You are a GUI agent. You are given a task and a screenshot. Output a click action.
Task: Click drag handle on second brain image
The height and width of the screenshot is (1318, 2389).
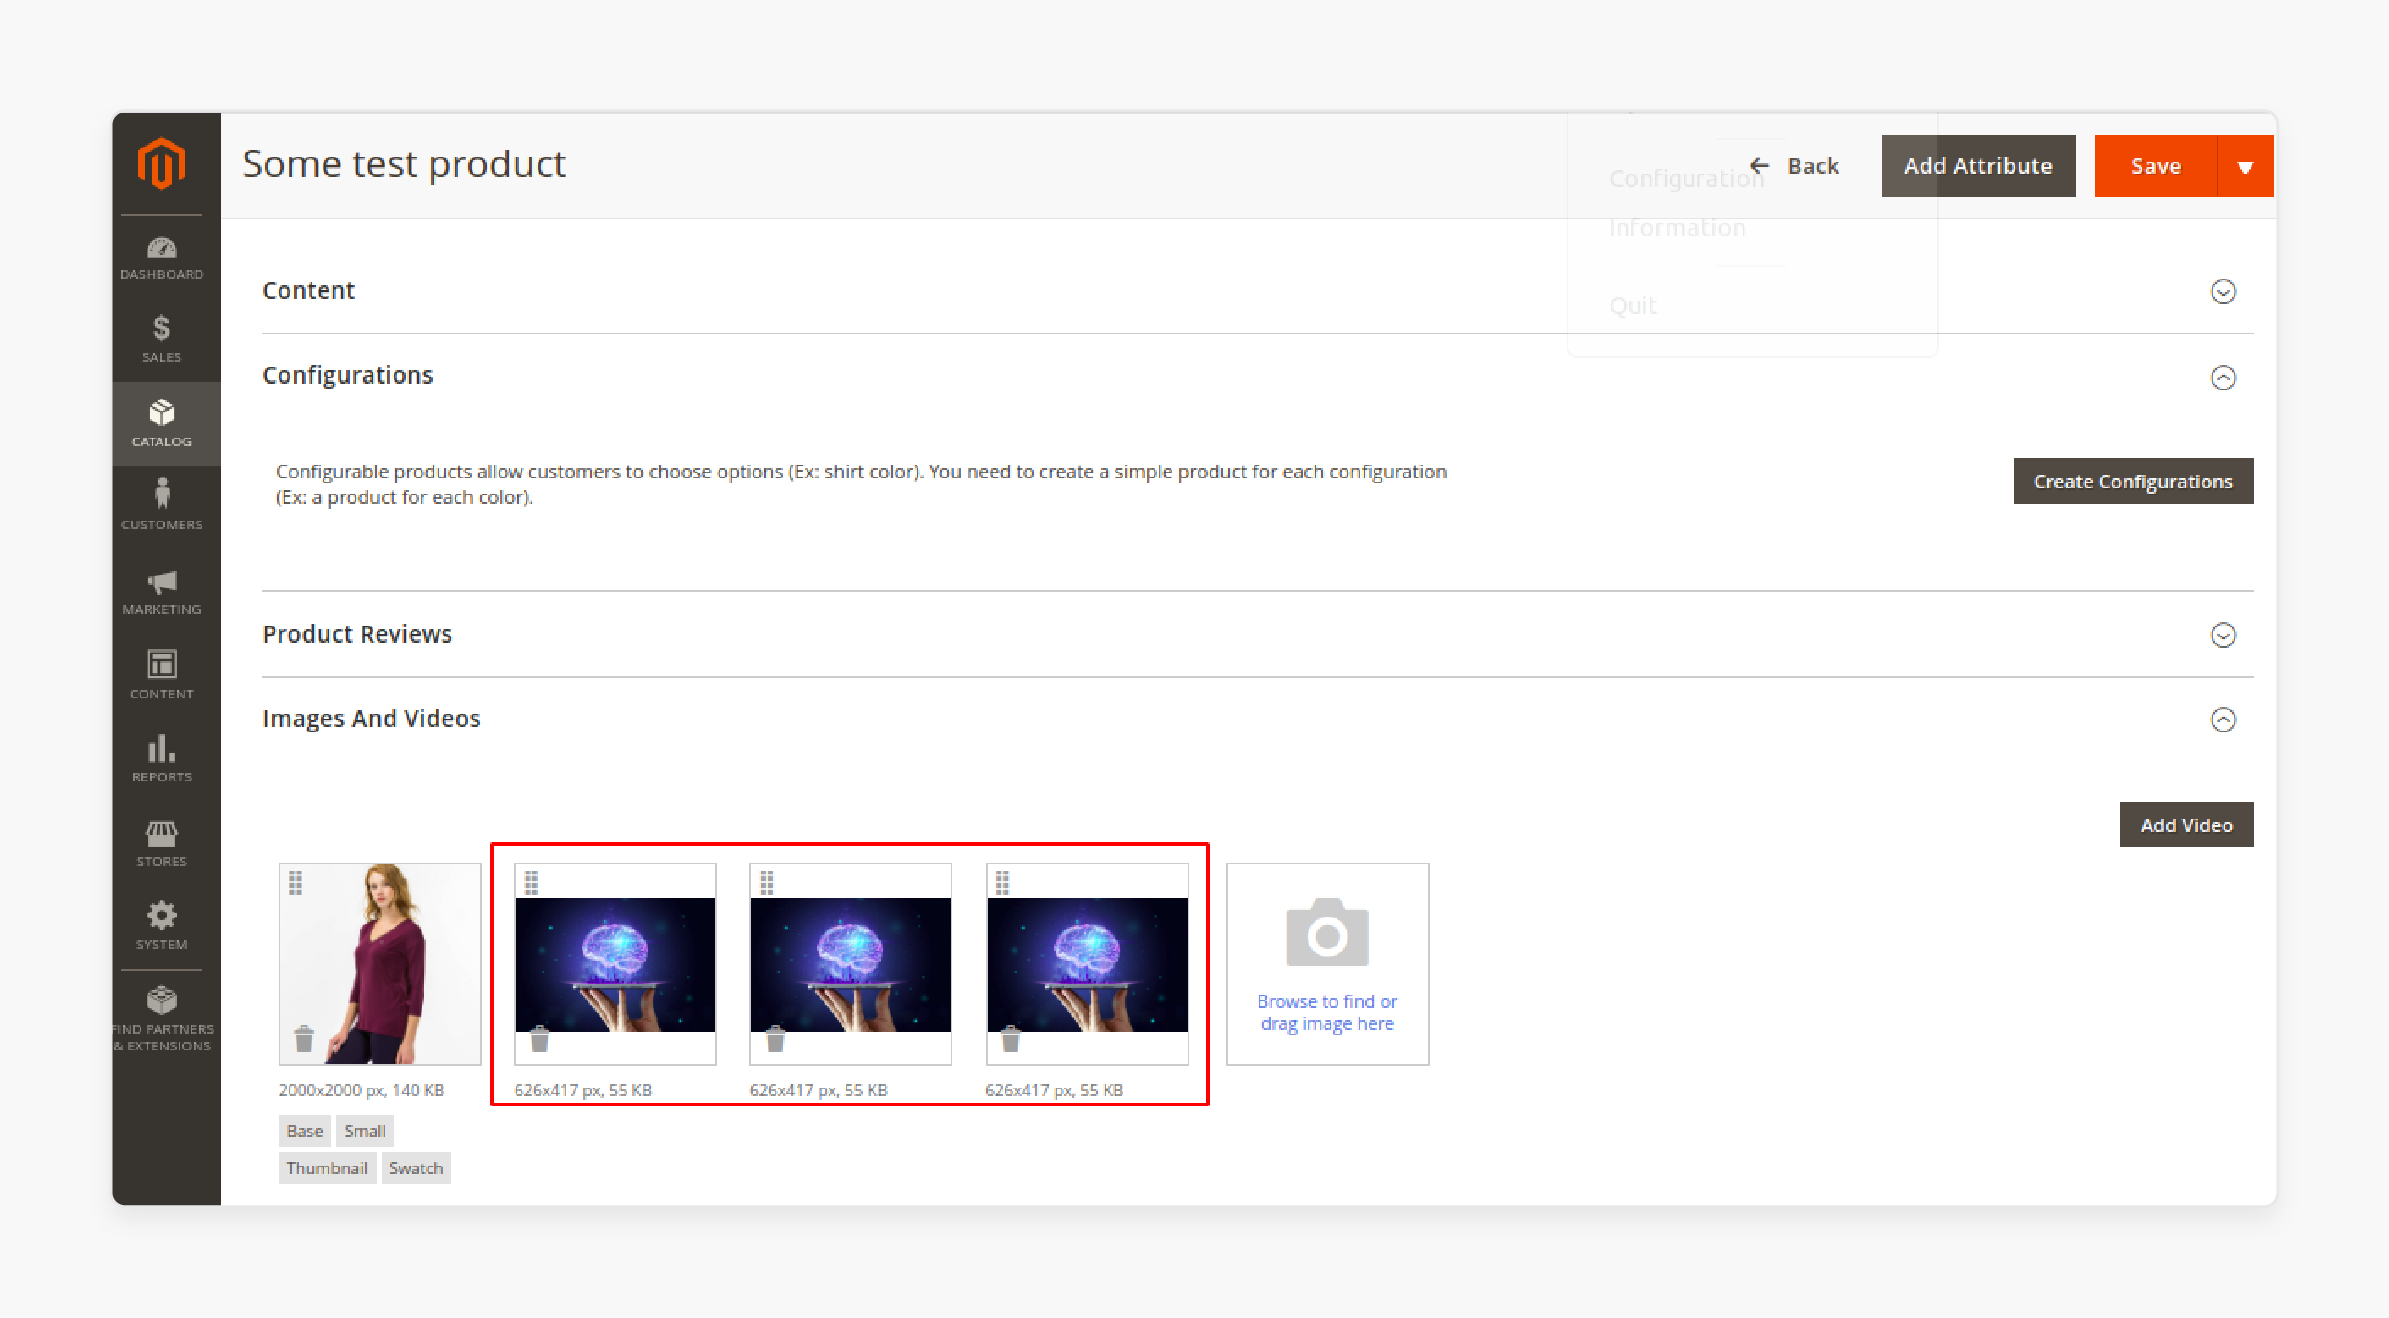tap(767, 883)
